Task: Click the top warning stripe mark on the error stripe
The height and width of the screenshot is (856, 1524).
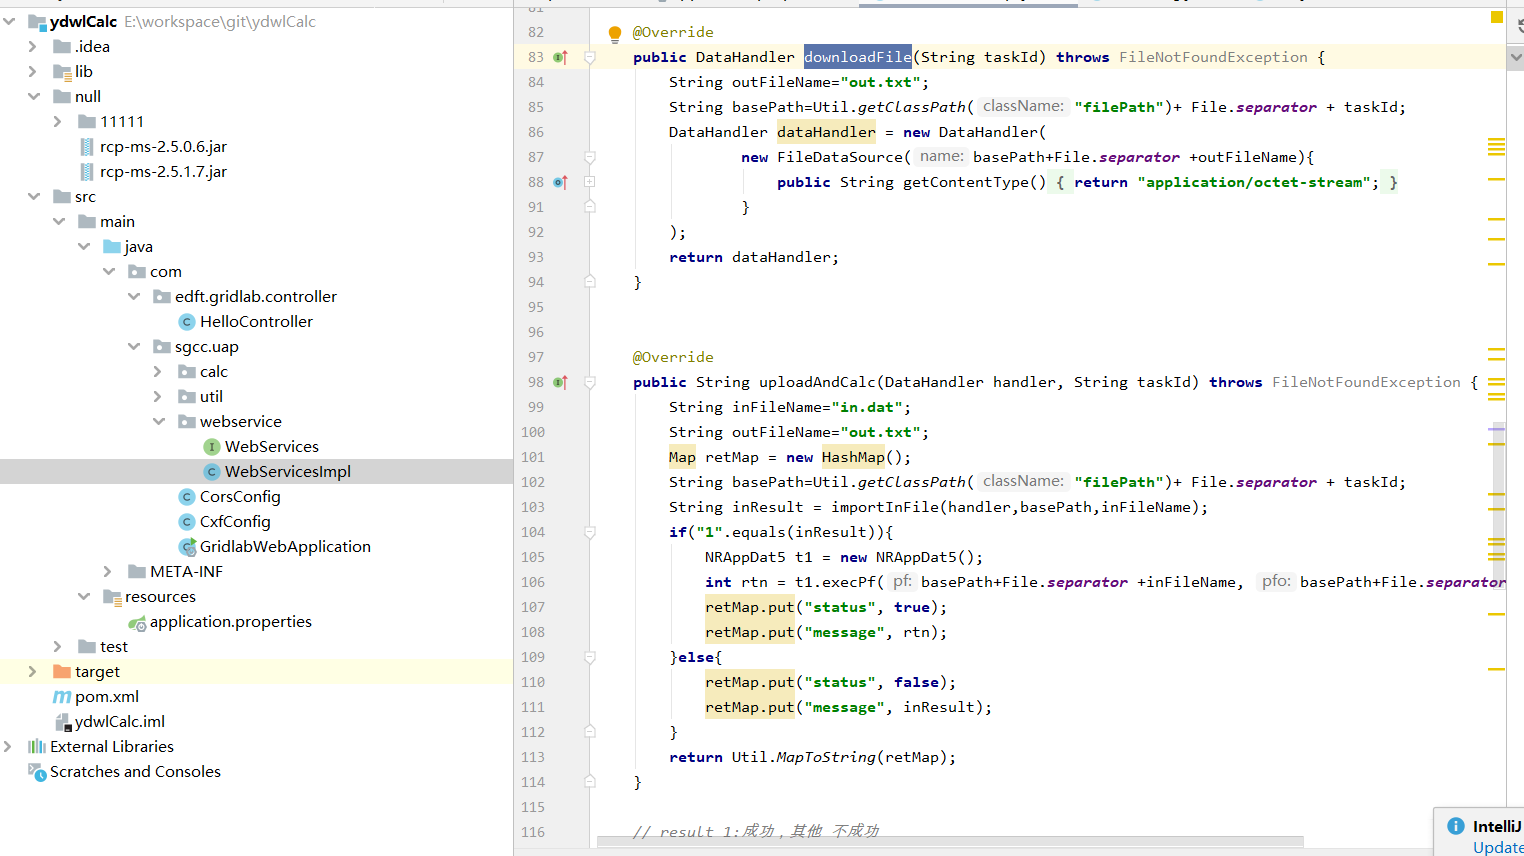Action: tap(1496, 140)
